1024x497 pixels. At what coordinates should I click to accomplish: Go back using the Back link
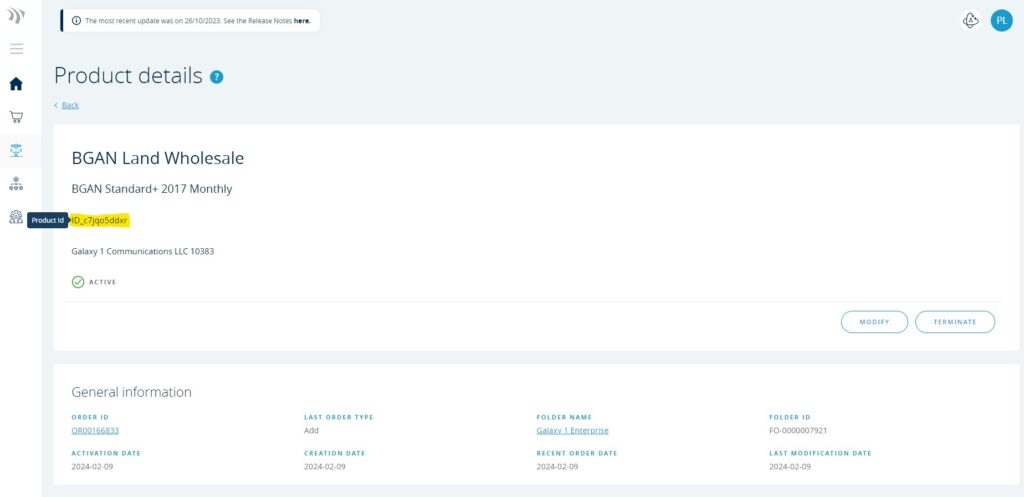click(69, 105)
